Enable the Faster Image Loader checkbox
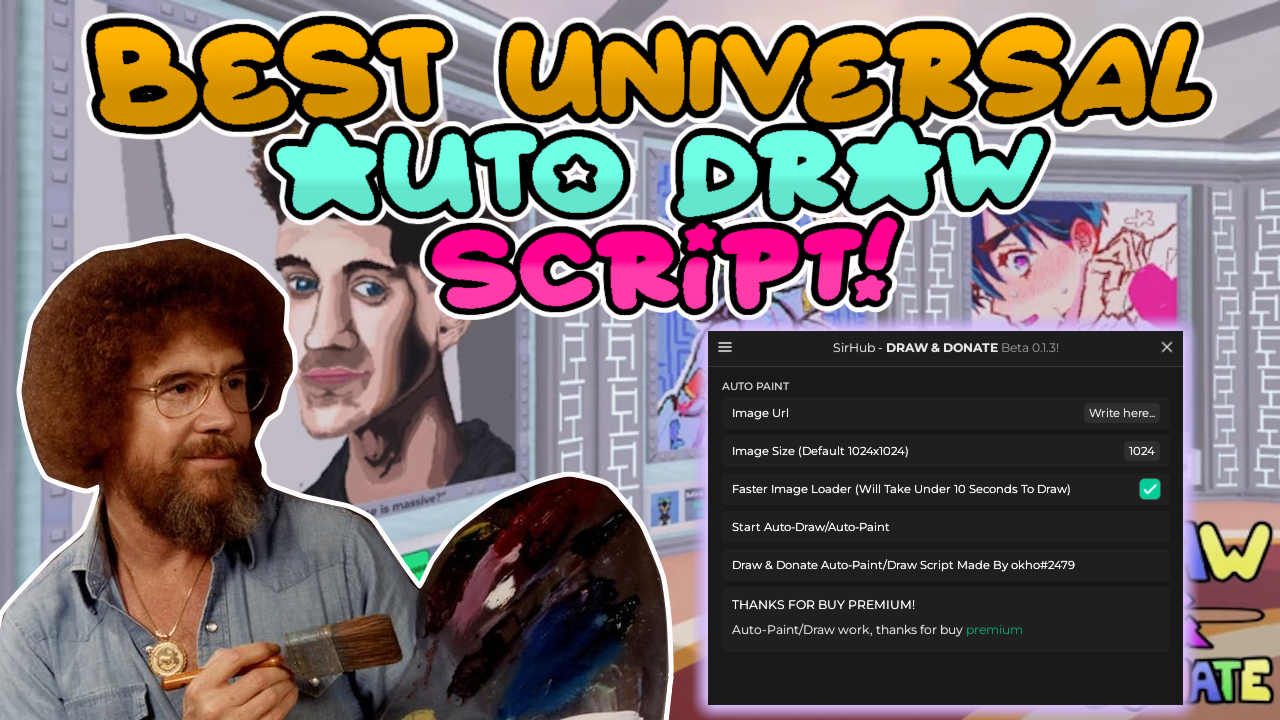This screenshot has width=1280, height=720. pyautogui.click(x=1149, y=489)
